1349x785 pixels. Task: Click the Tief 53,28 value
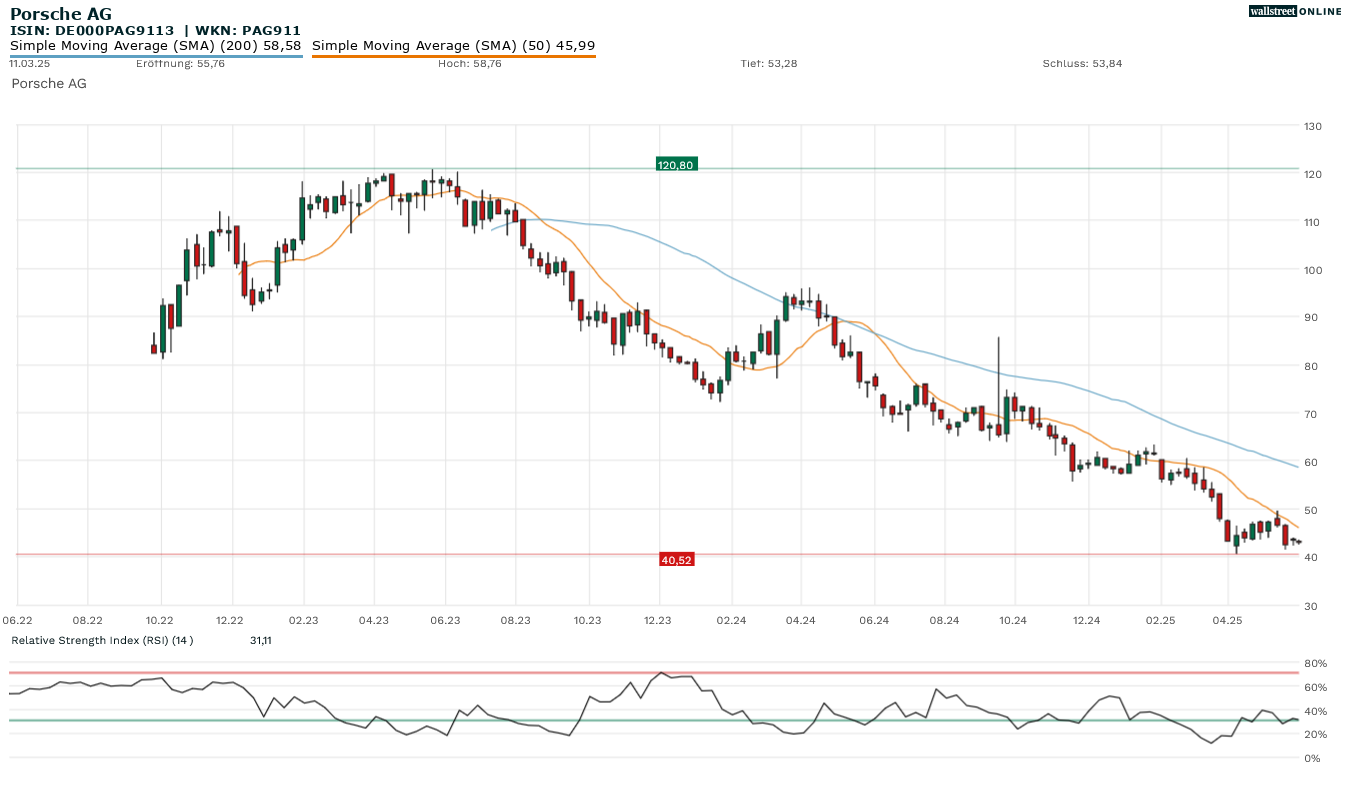pyautogui.click(x=768, y=64)
